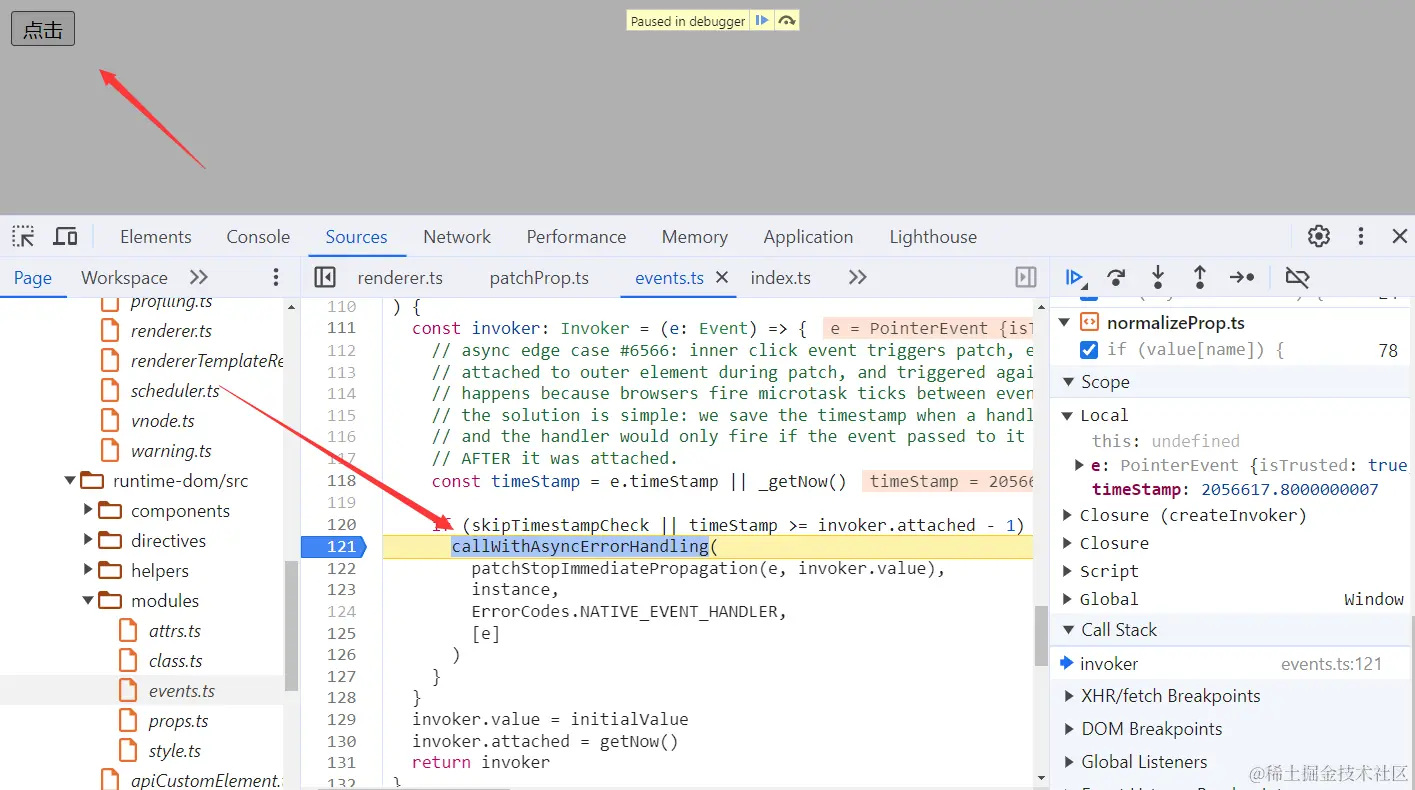Collapse the normalizeProp.ts breakpoint group

tap(1065, 323)
